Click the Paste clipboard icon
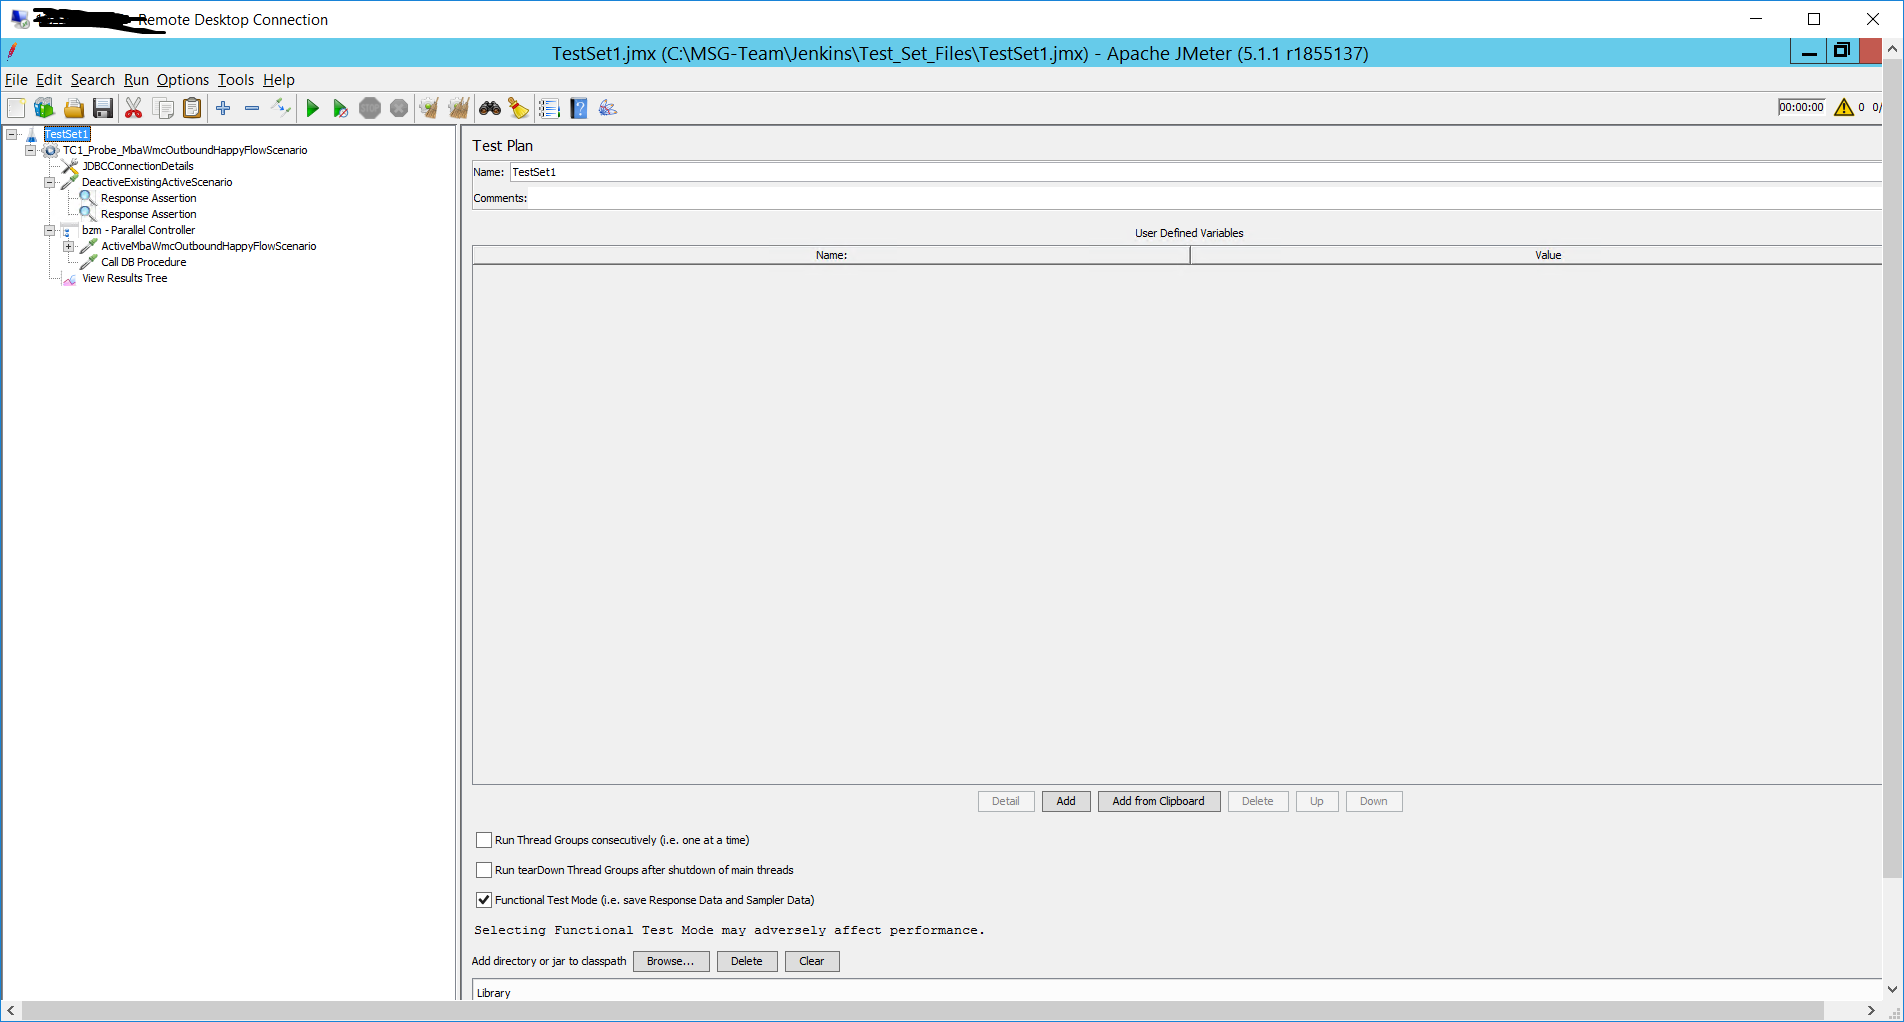 (192, 108)
